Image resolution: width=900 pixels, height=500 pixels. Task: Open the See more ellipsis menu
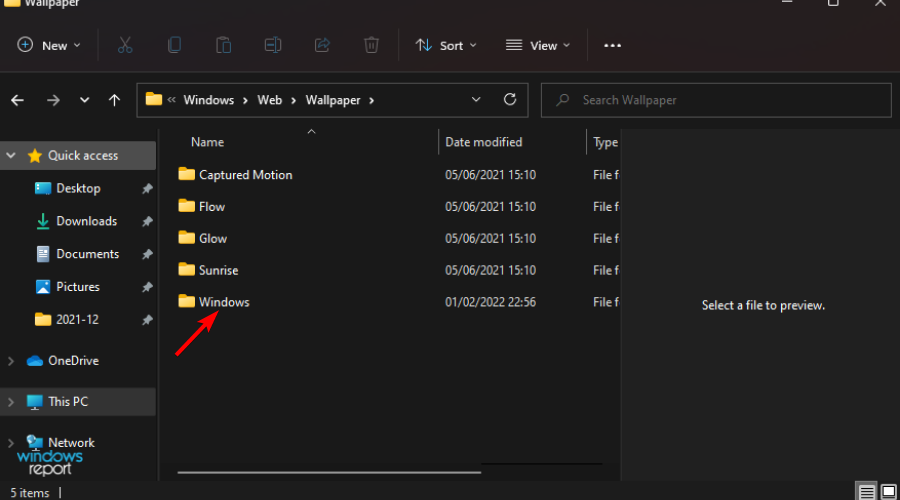click(x=613, y=45)
